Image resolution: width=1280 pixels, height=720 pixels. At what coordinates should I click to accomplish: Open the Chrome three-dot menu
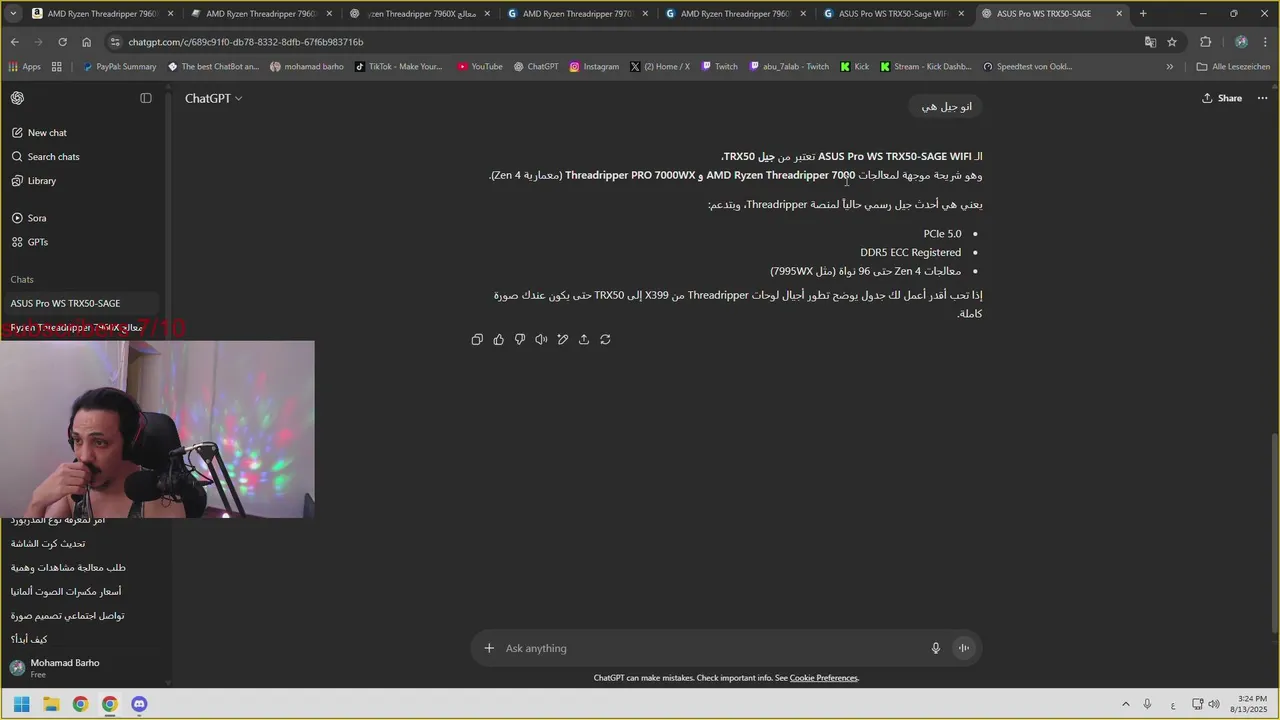coord(1265,42)
